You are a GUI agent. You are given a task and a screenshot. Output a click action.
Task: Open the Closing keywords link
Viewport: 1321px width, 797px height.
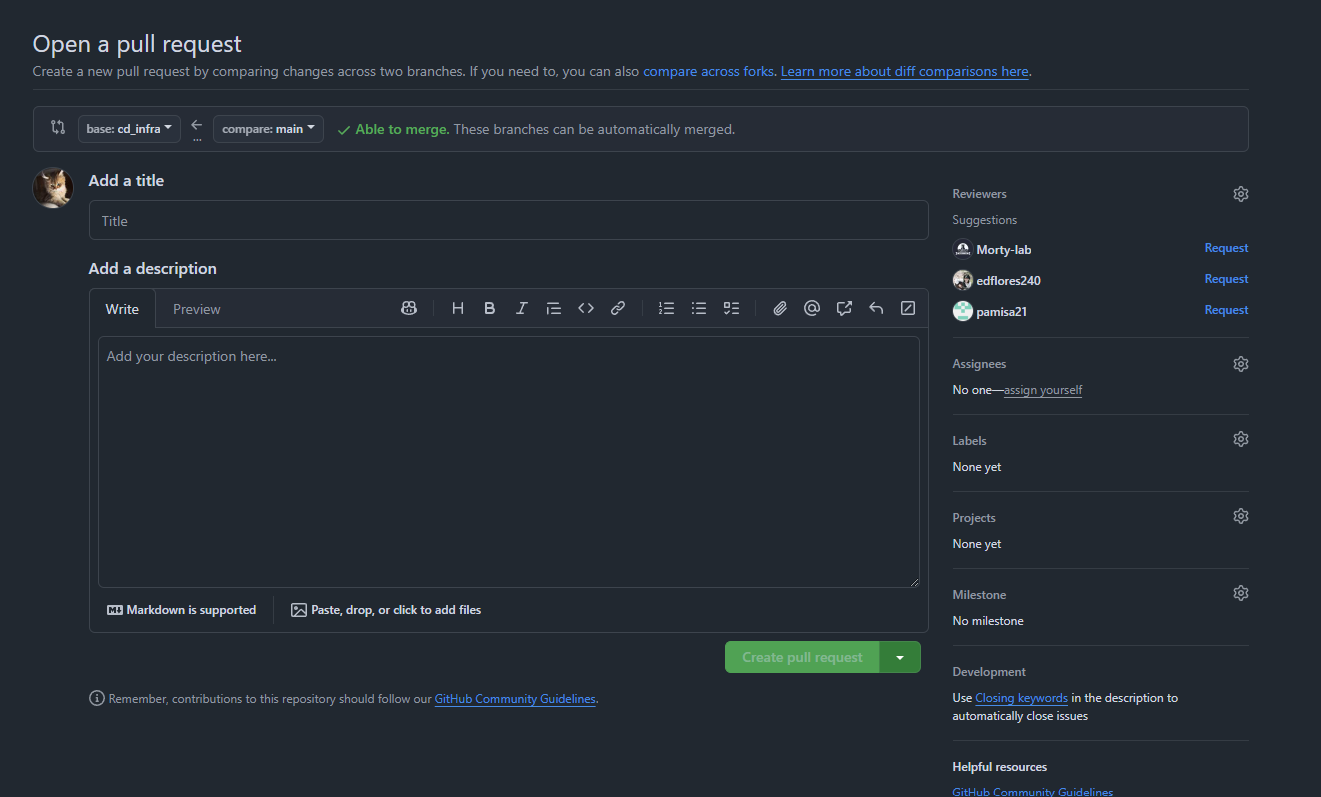tap(1021, 698)
